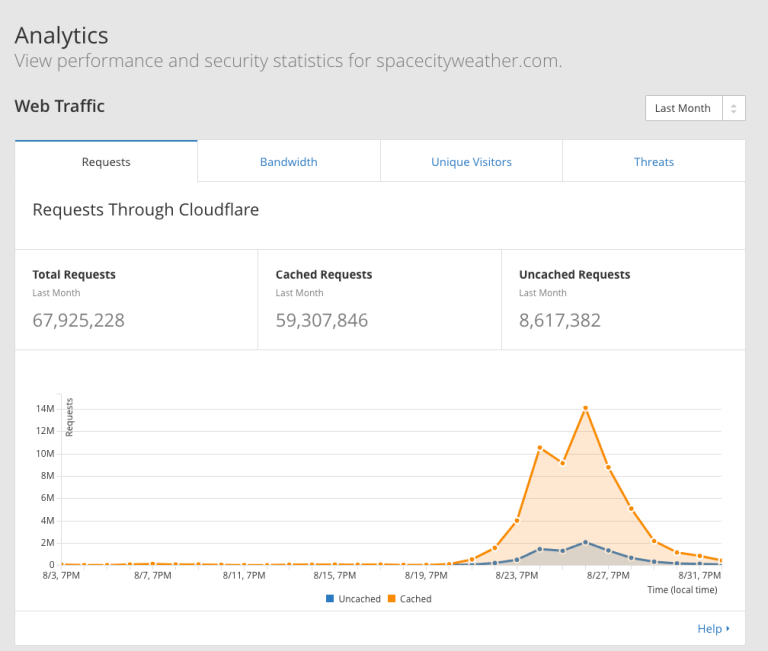Click the small arrow beside Help
Image resolution: width=768 pixels, height=651 pixels.
728,628
